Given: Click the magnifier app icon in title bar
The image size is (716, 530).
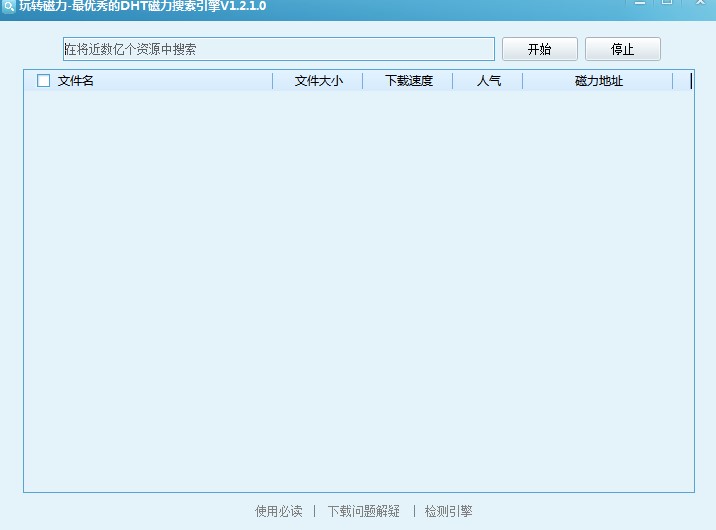Looking at the screenshot, I should (x=8, y=6).
